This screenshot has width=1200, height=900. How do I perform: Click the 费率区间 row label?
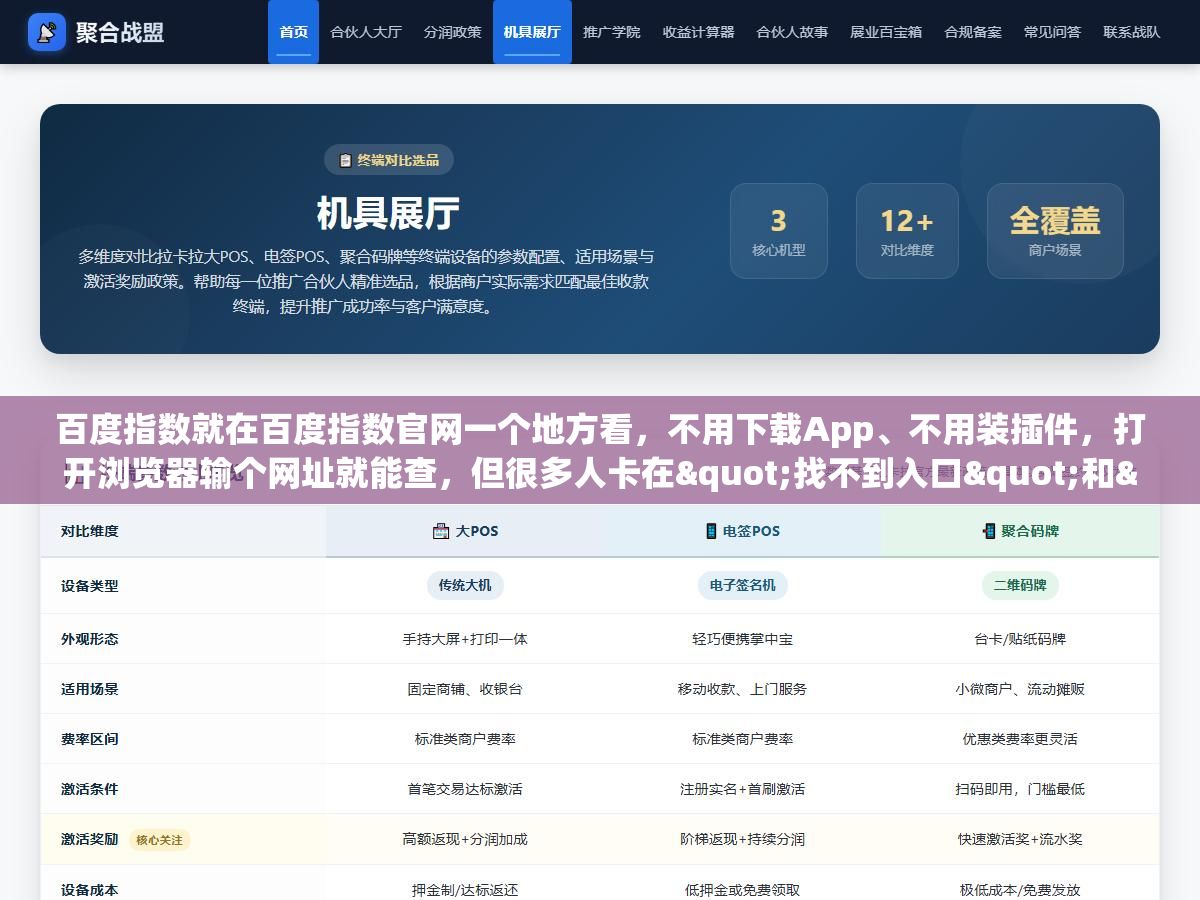pos(90,739)
